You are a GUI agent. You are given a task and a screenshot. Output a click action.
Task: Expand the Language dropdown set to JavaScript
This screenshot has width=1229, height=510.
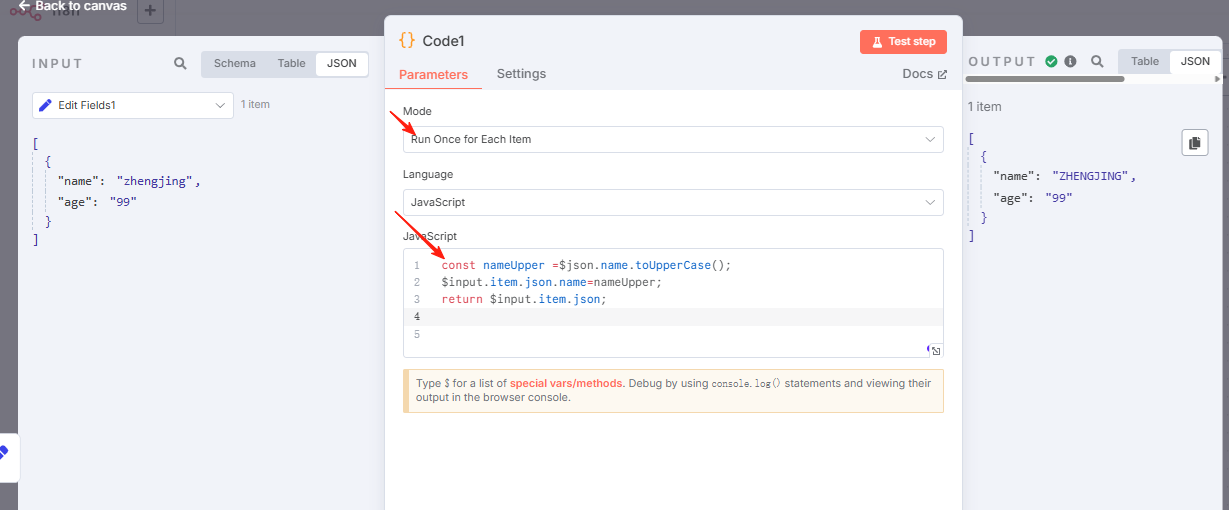coord(673,202)
